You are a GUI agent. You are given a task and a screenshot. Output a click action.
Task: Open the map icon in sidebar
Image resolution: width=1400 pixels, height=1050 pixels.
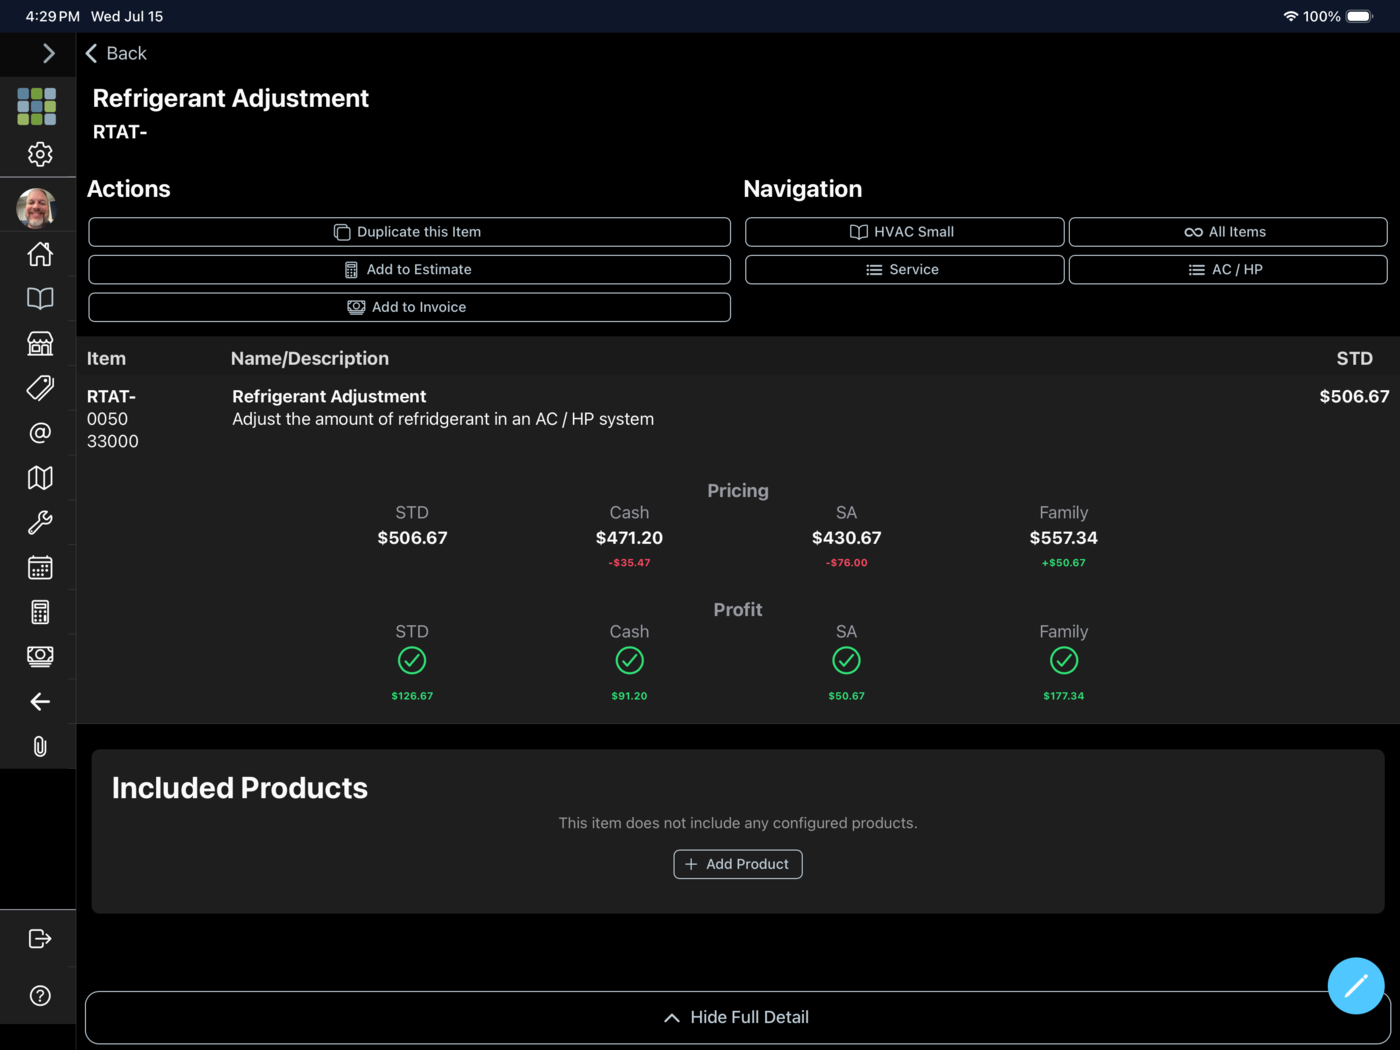40,478
